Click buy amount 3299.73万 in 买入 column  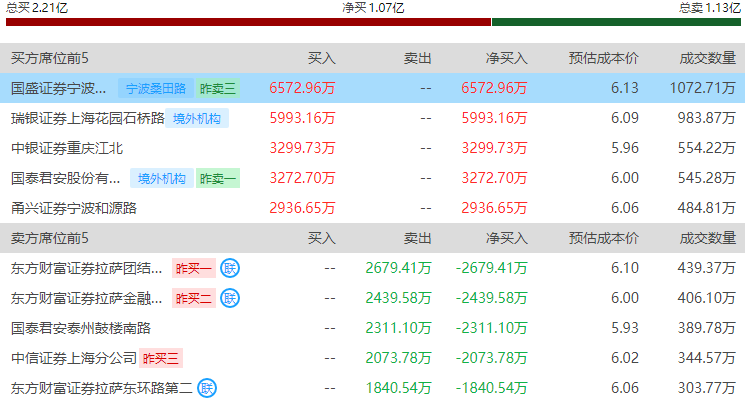pos(302,148)
